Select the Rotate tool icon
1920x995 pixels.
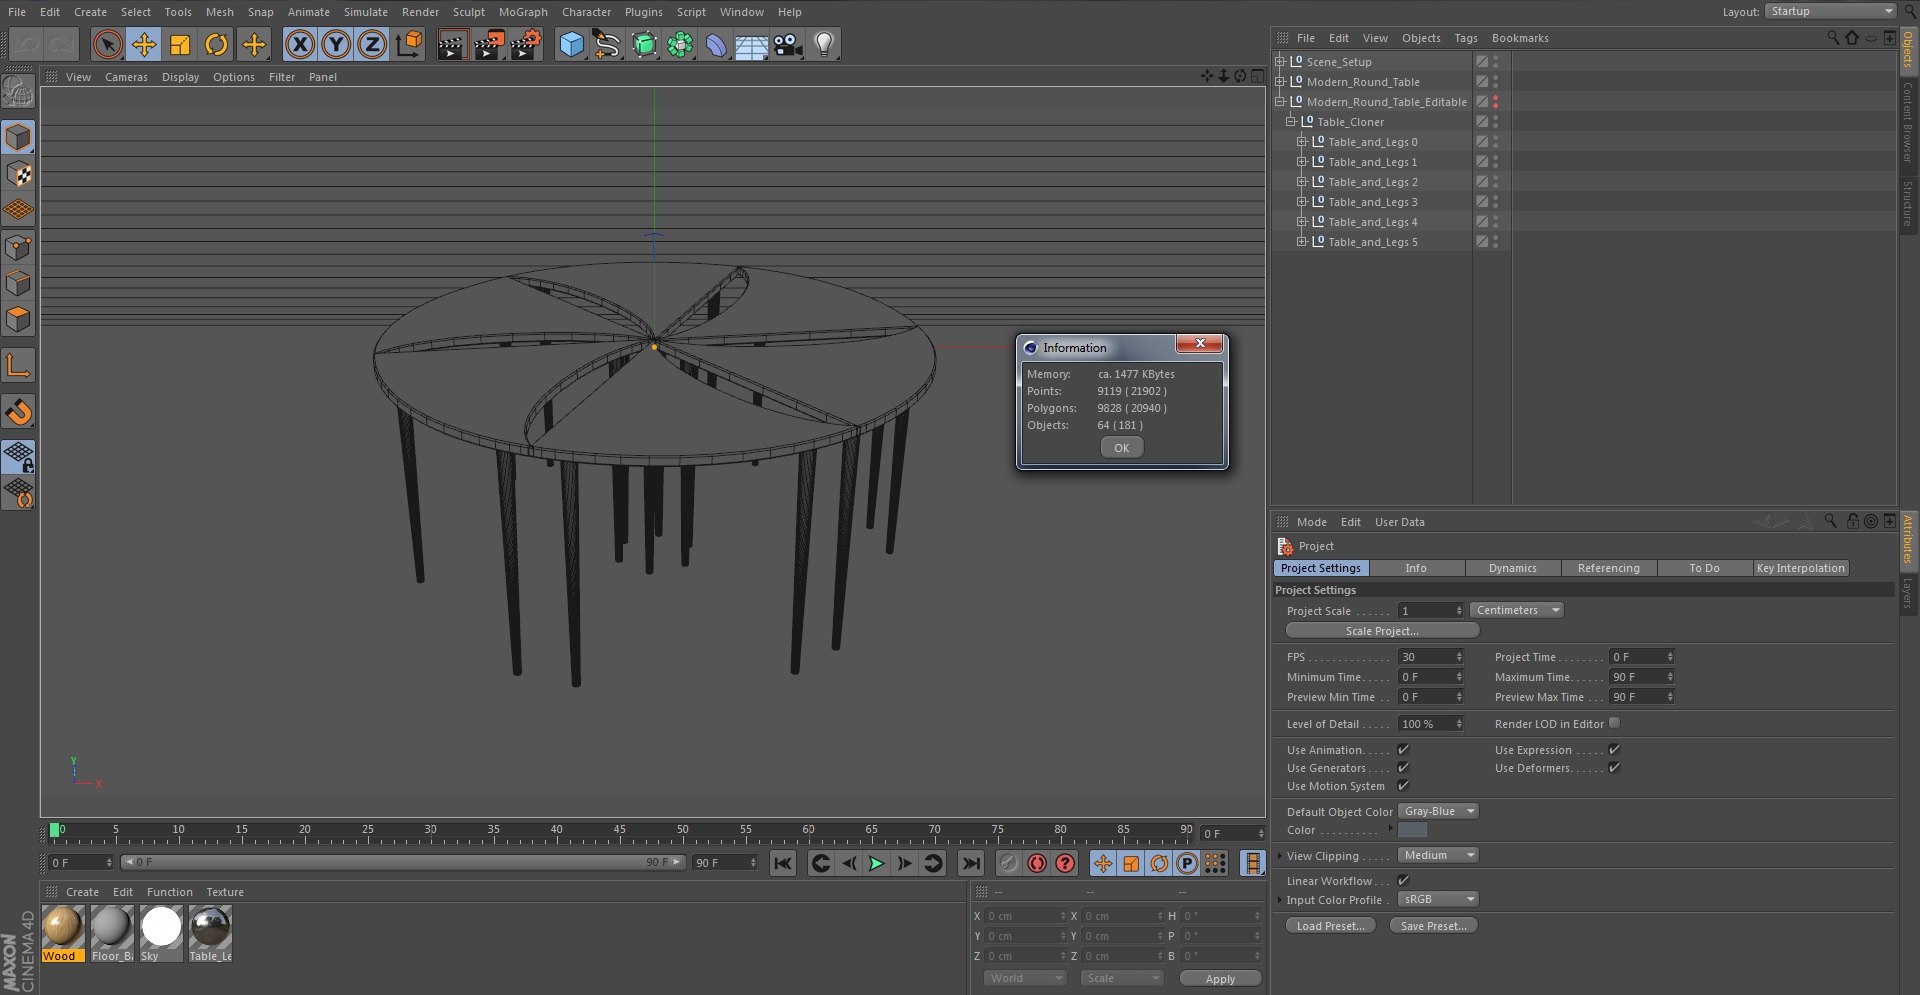click(x=216, y=45)
